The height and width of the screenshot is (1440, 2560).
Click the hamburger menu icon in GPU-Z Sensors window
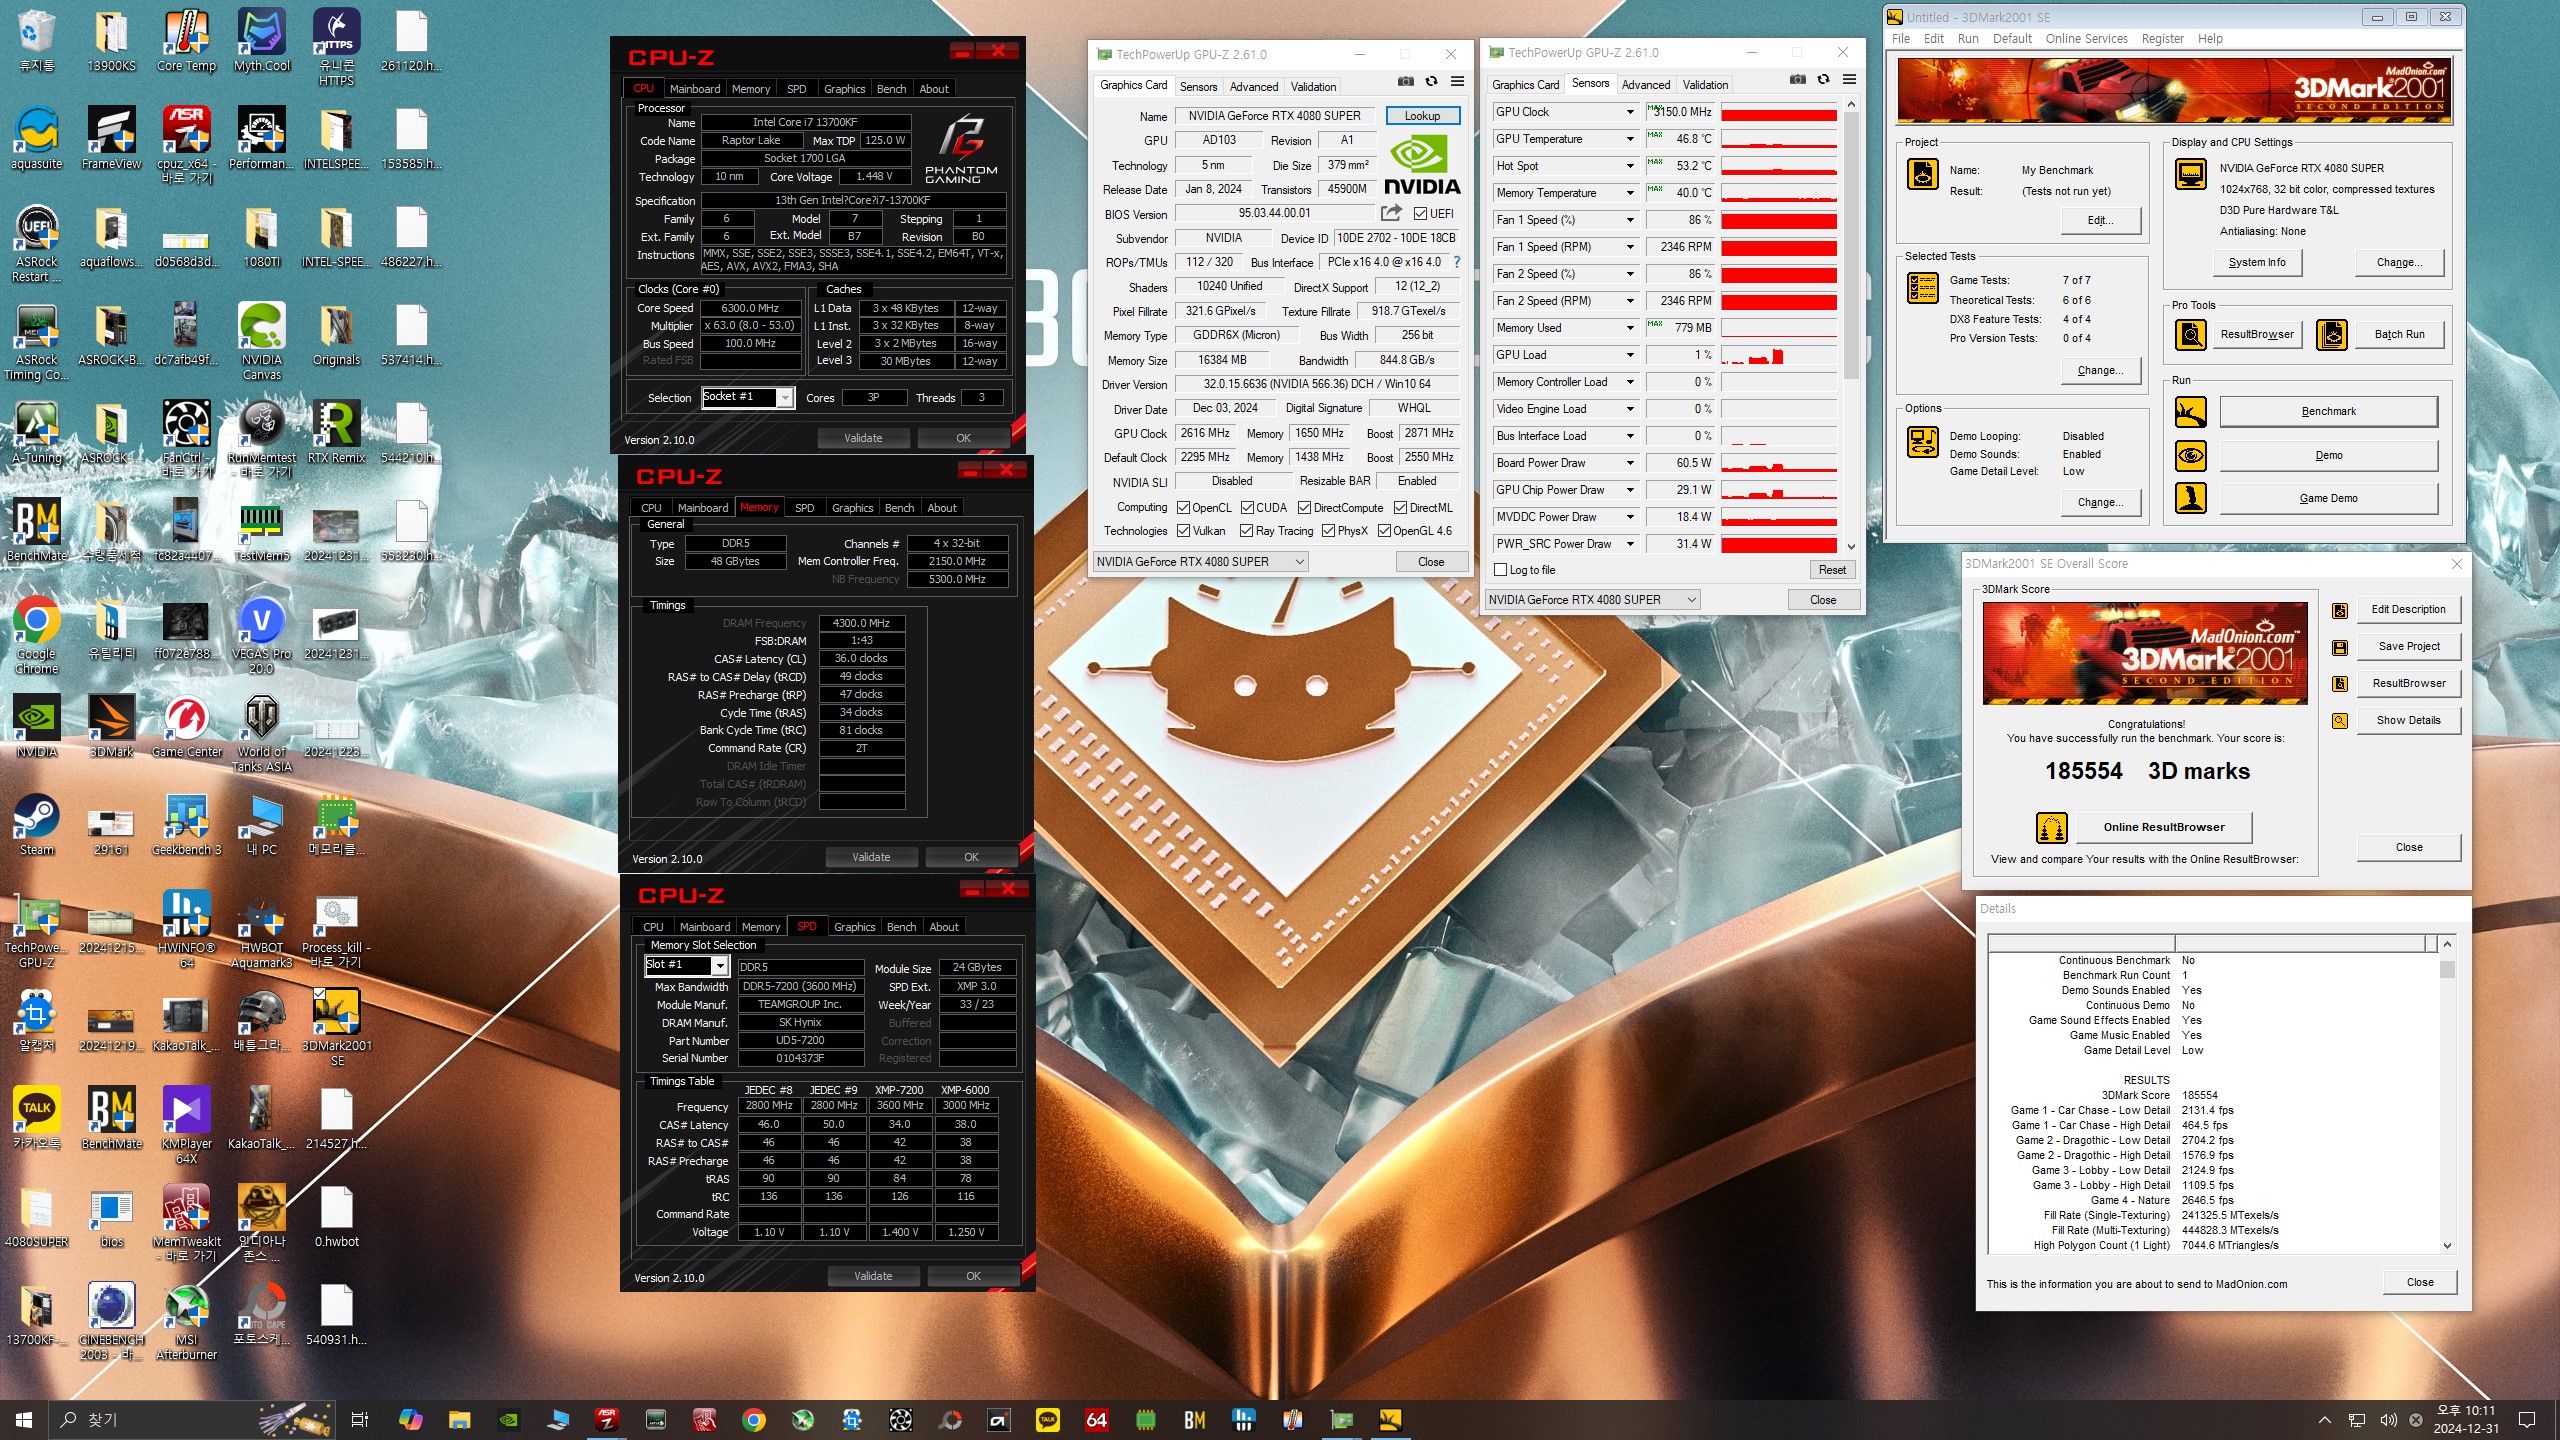(x=1849, y=80)
